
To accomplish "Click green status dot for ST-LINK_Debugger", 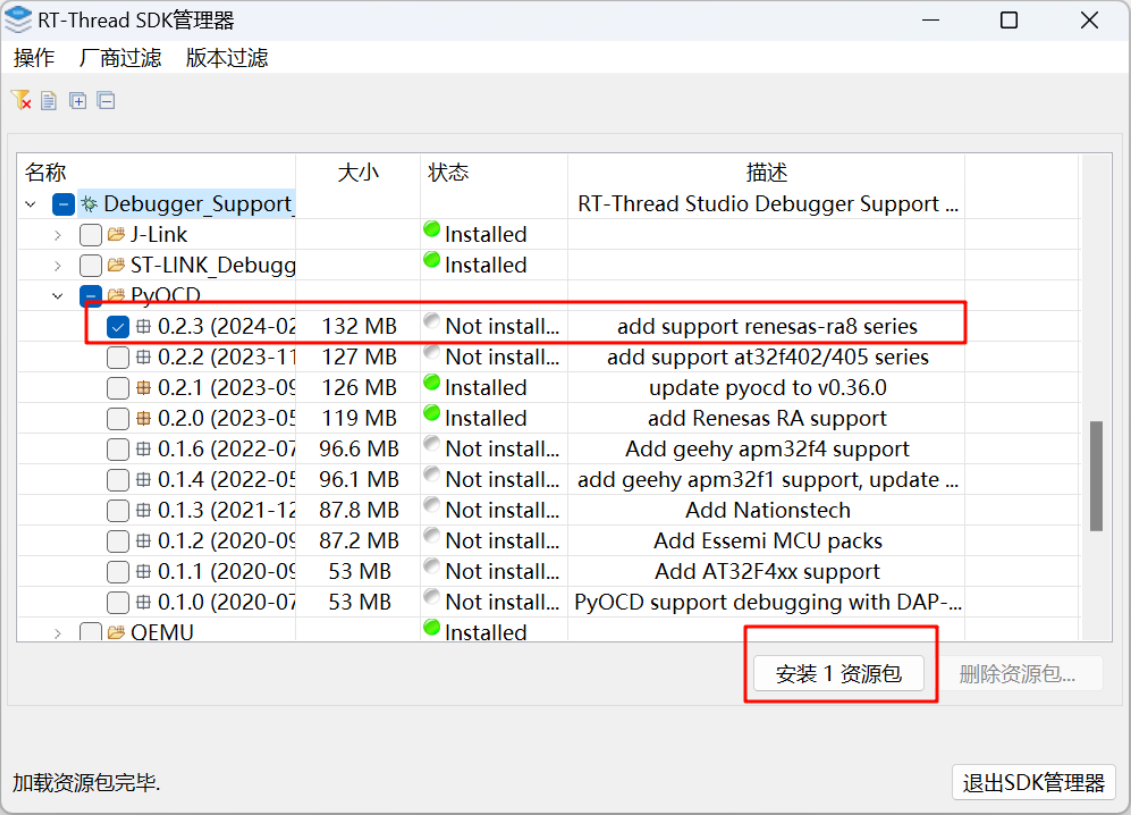I will coord(432,260).
